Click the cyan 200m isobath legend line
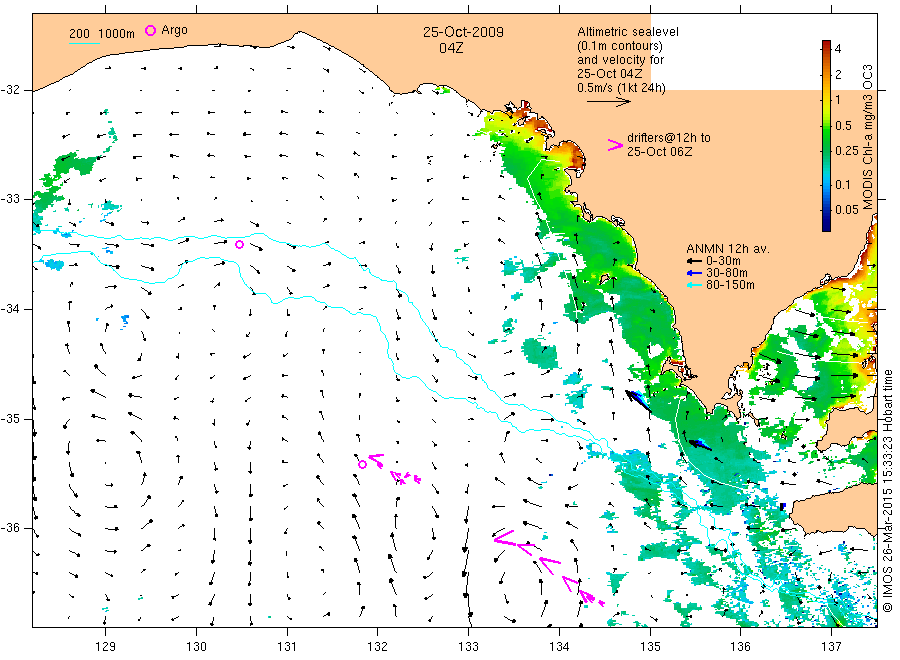 coord(84,43)
